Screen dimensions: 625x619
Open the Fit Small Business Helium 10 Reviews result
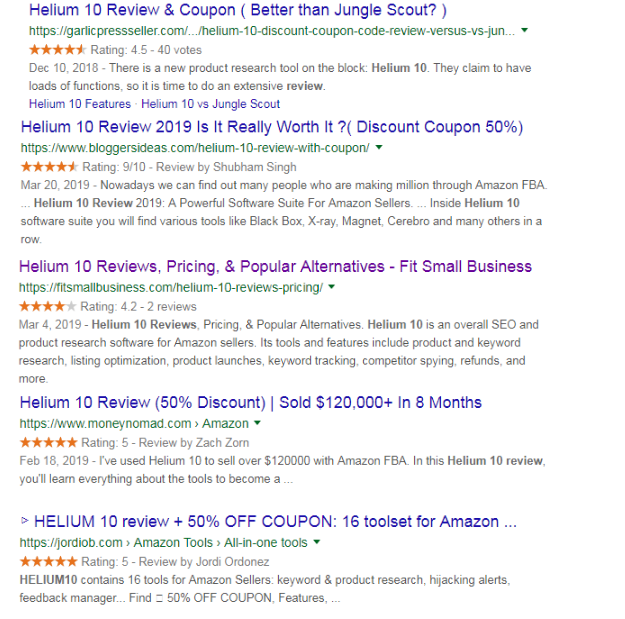coord(275,266)
